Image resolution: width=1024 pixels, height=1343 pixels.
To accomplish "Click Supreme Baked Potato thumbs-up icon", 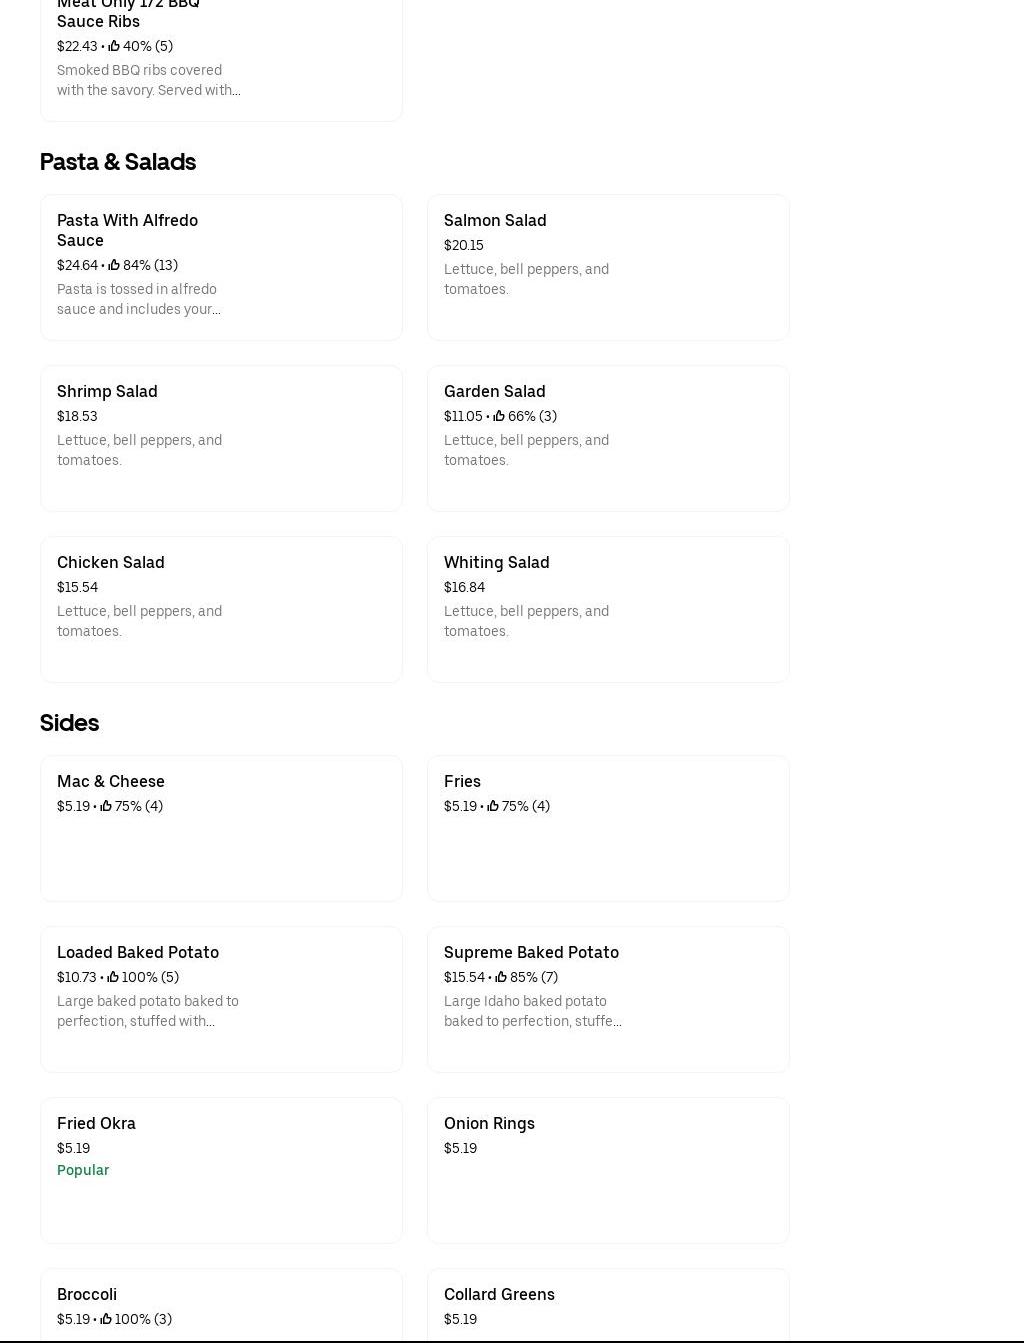I will click(x=501, y=977).
